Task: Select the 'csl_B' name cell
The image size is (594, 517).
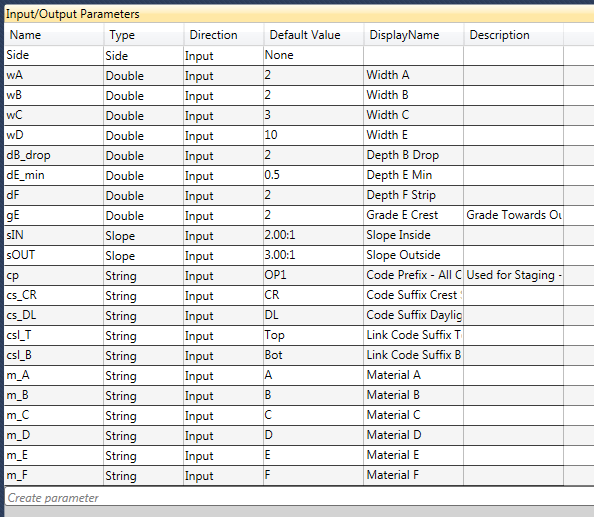Action: [x=54, y=356]
